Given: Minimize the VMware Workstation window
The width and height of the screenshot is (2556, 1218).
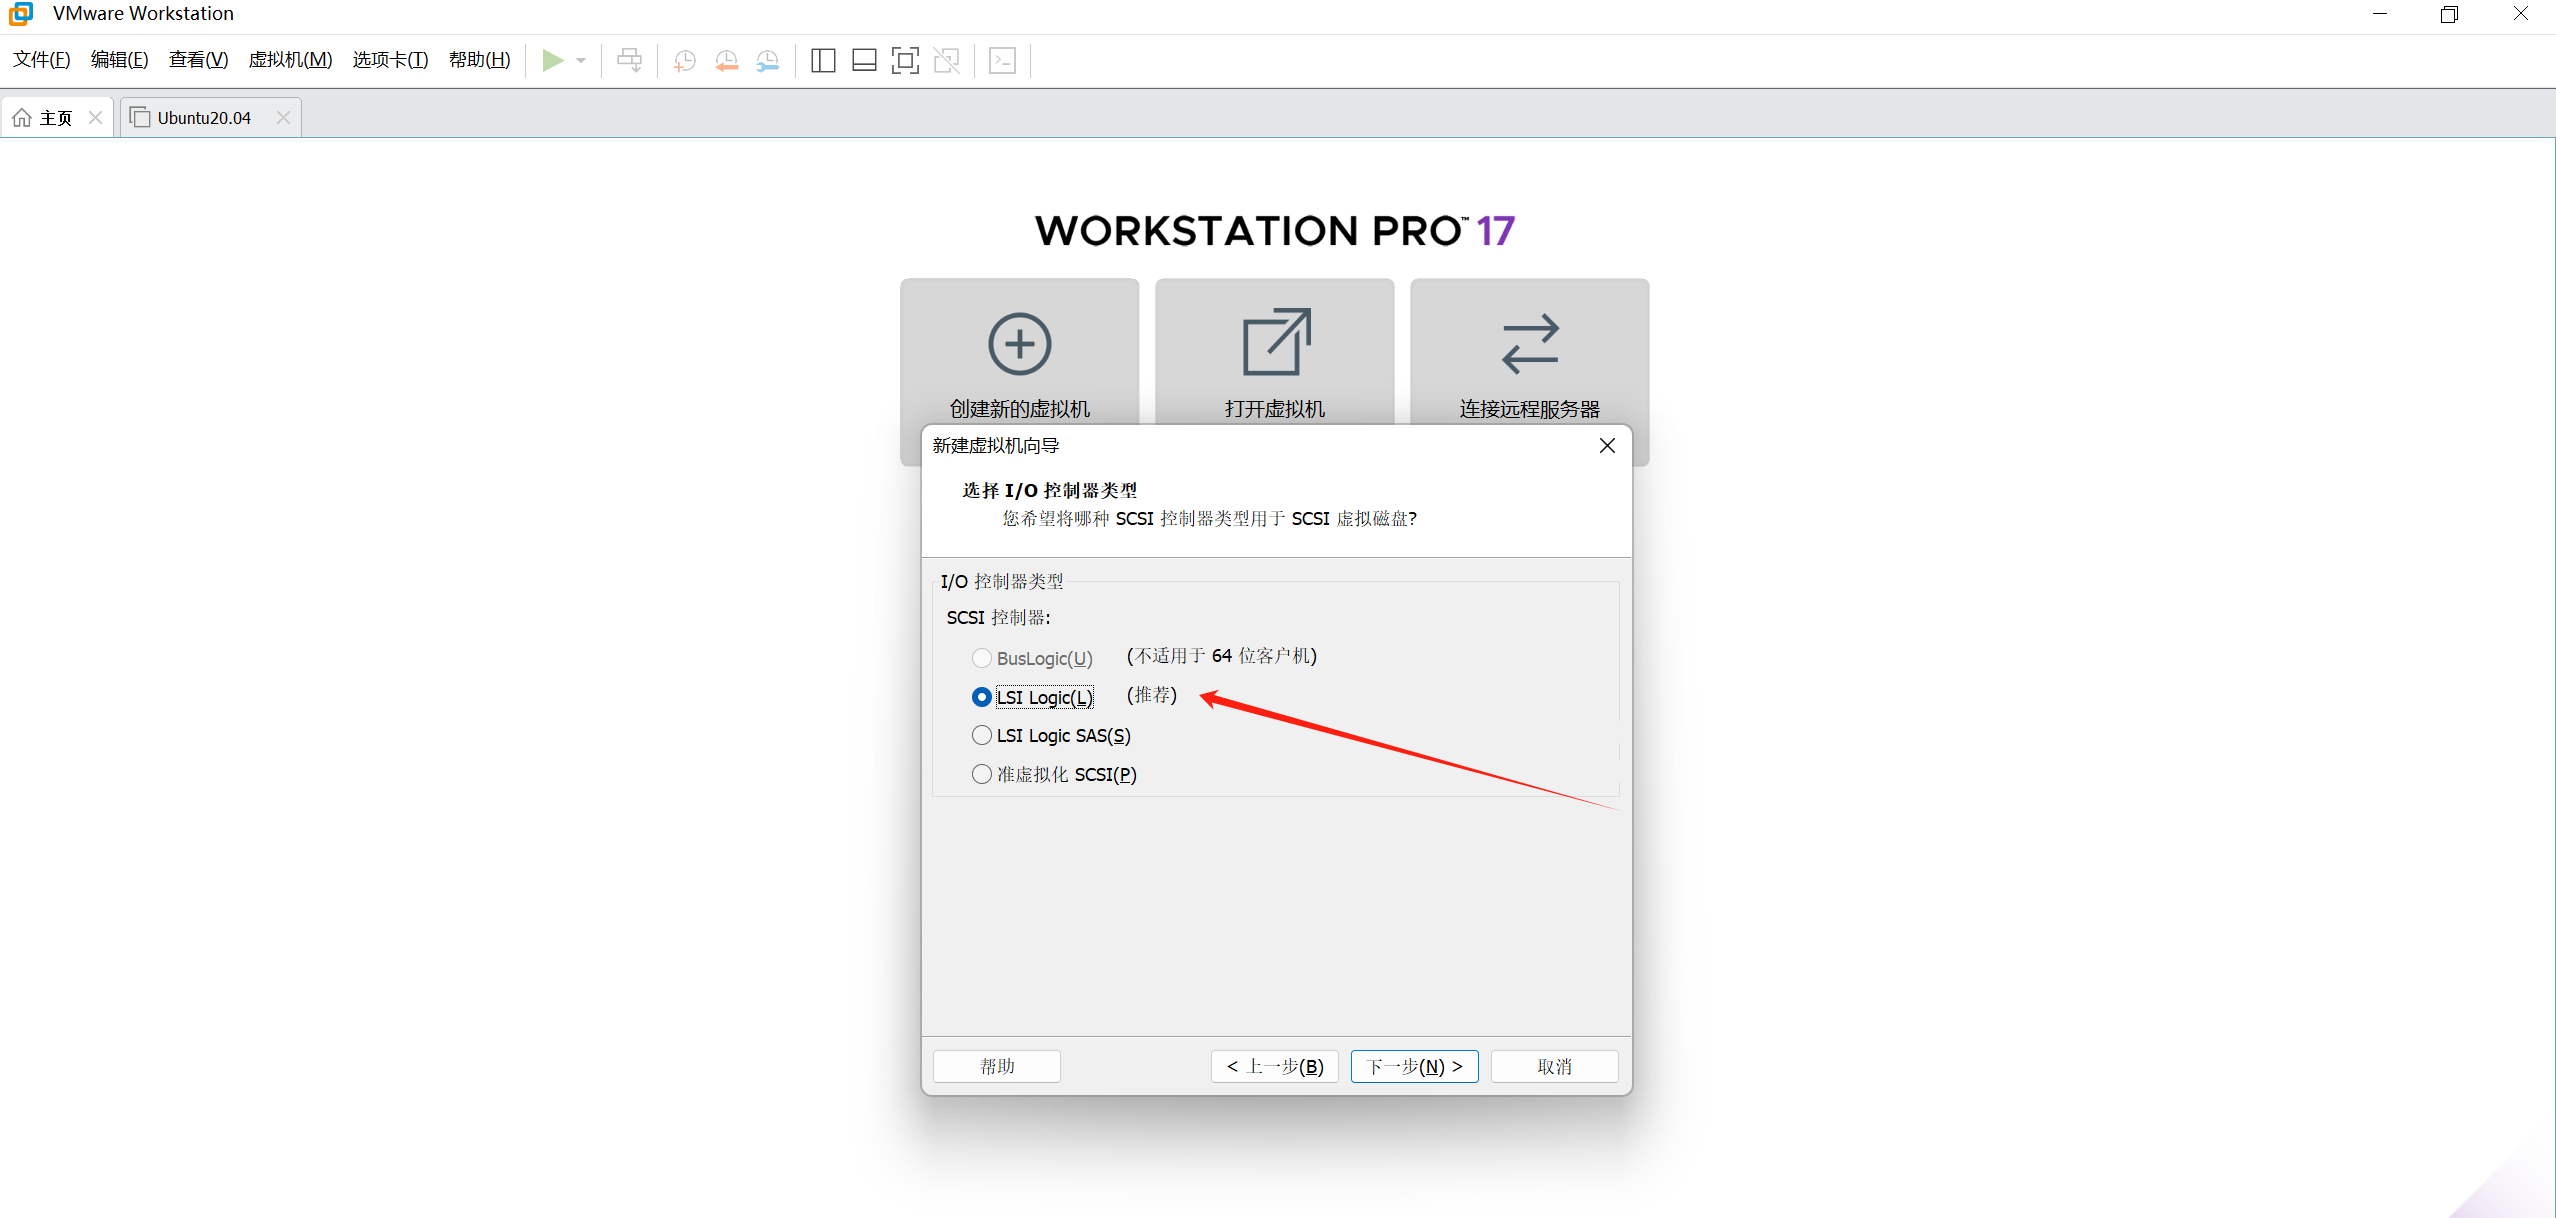Looking at the screenshot, I should pos(2379,14).
